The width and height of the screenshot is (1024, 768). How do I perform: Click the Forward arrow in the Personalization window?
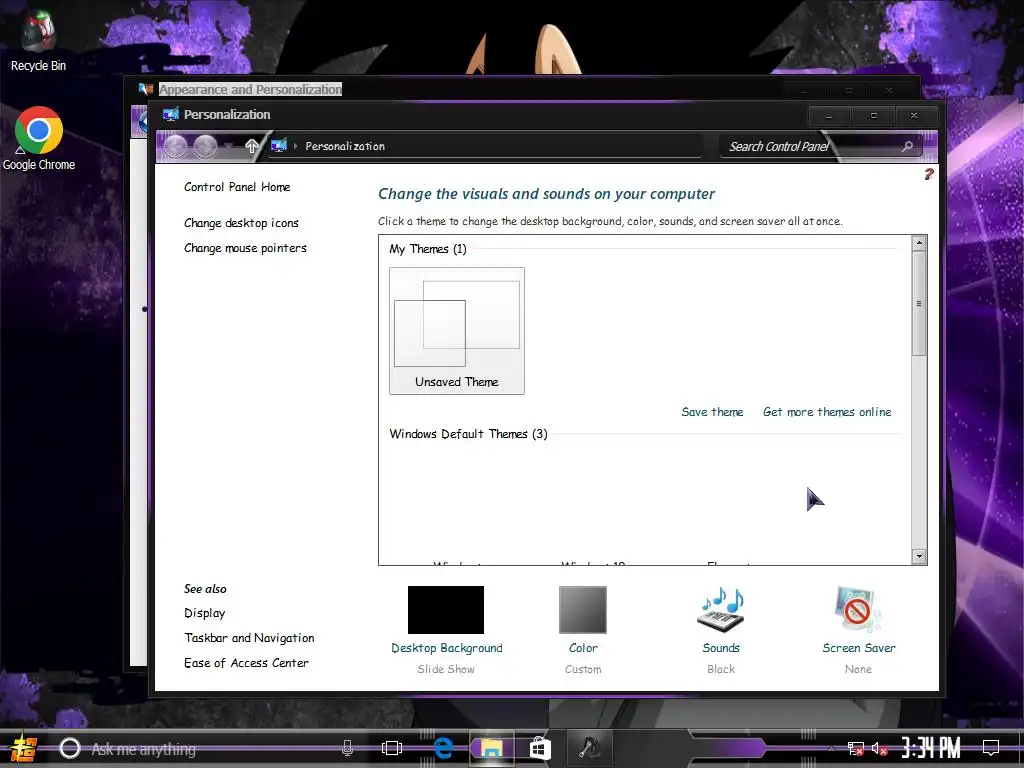(205, 146)
